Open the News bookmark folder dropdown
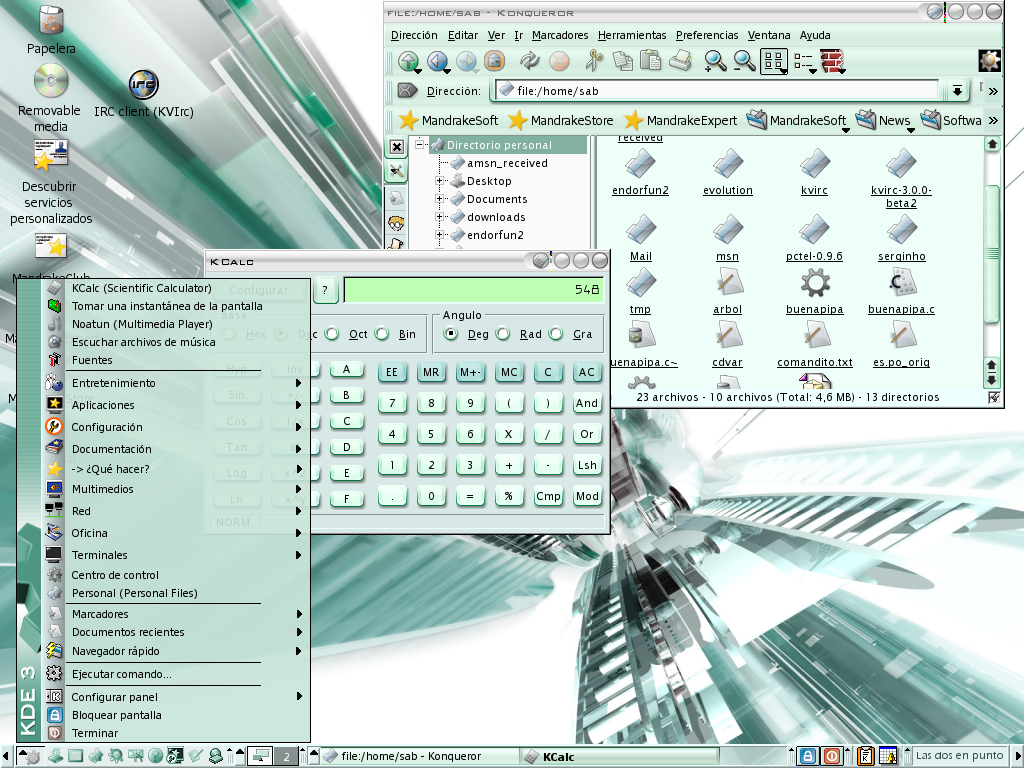 [x=885, y=120]
